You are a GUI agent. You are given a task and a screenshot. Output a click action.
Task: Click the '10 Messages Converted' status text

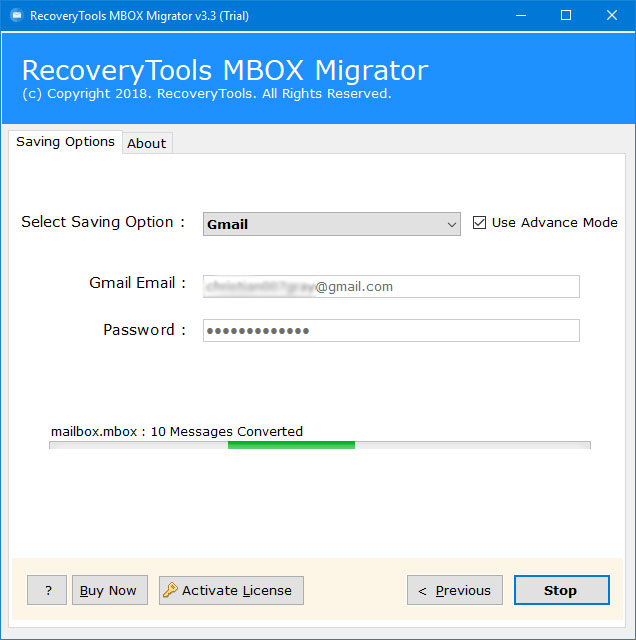(227, 431)
